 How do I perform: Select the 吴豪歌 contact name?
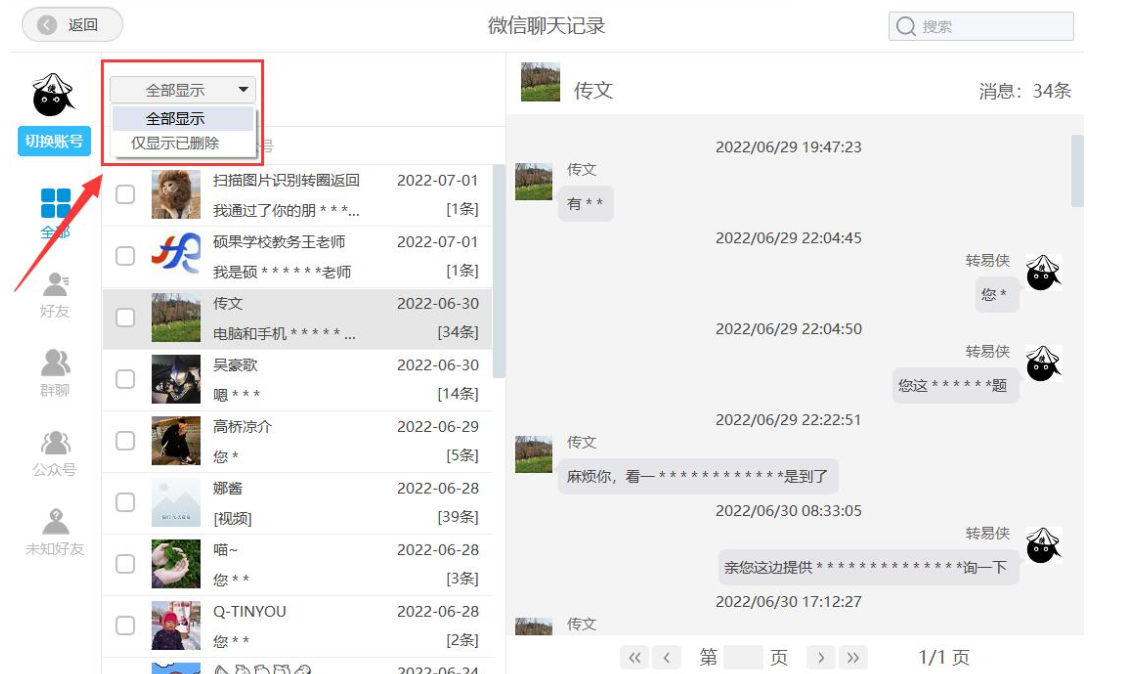tap(235, 365)
